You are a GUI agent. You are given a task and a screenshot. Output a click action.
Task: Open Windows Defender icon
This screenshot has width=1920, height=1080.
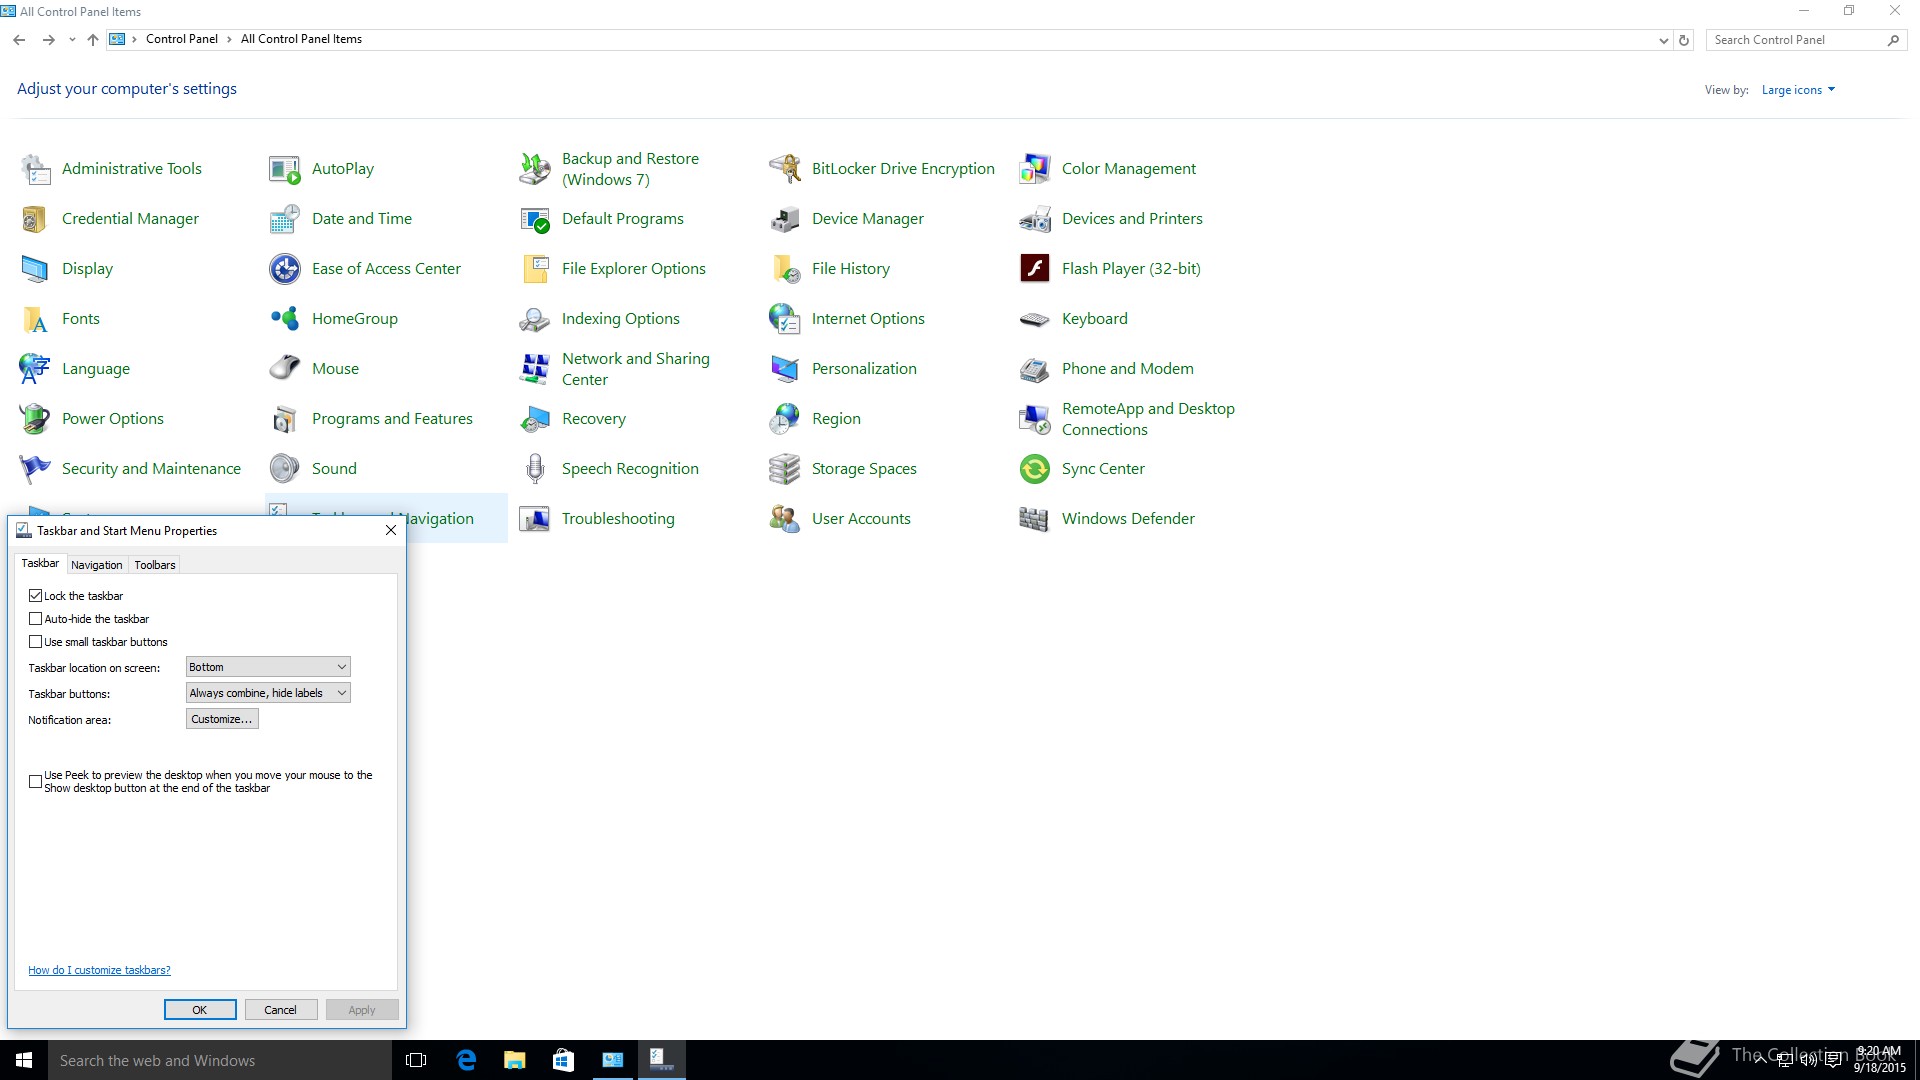tap(1035, 519)
